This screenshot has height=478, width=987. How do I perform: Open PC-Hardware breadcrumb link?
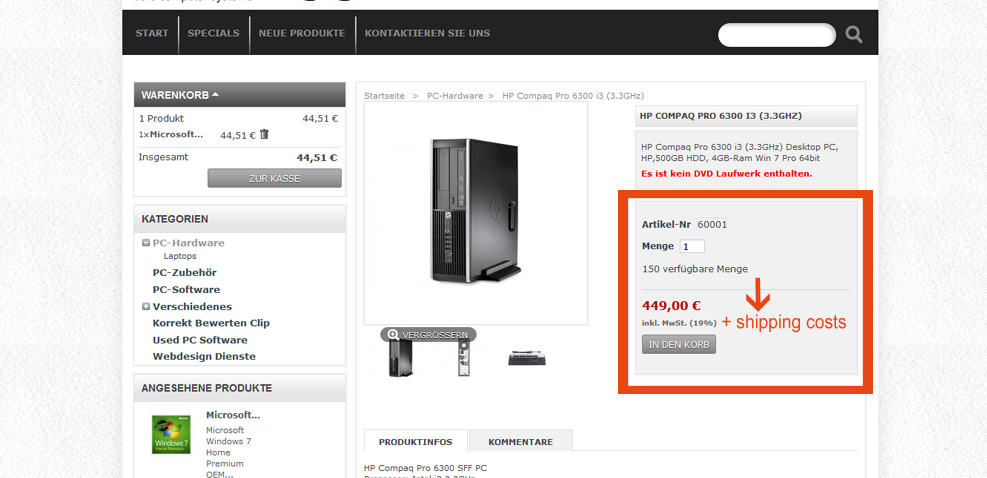point(455,96)
